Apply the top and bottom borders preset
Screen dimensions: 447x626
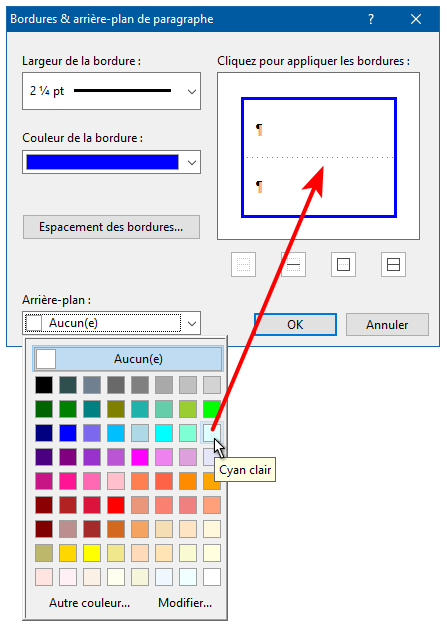click(x=293, y=264)
